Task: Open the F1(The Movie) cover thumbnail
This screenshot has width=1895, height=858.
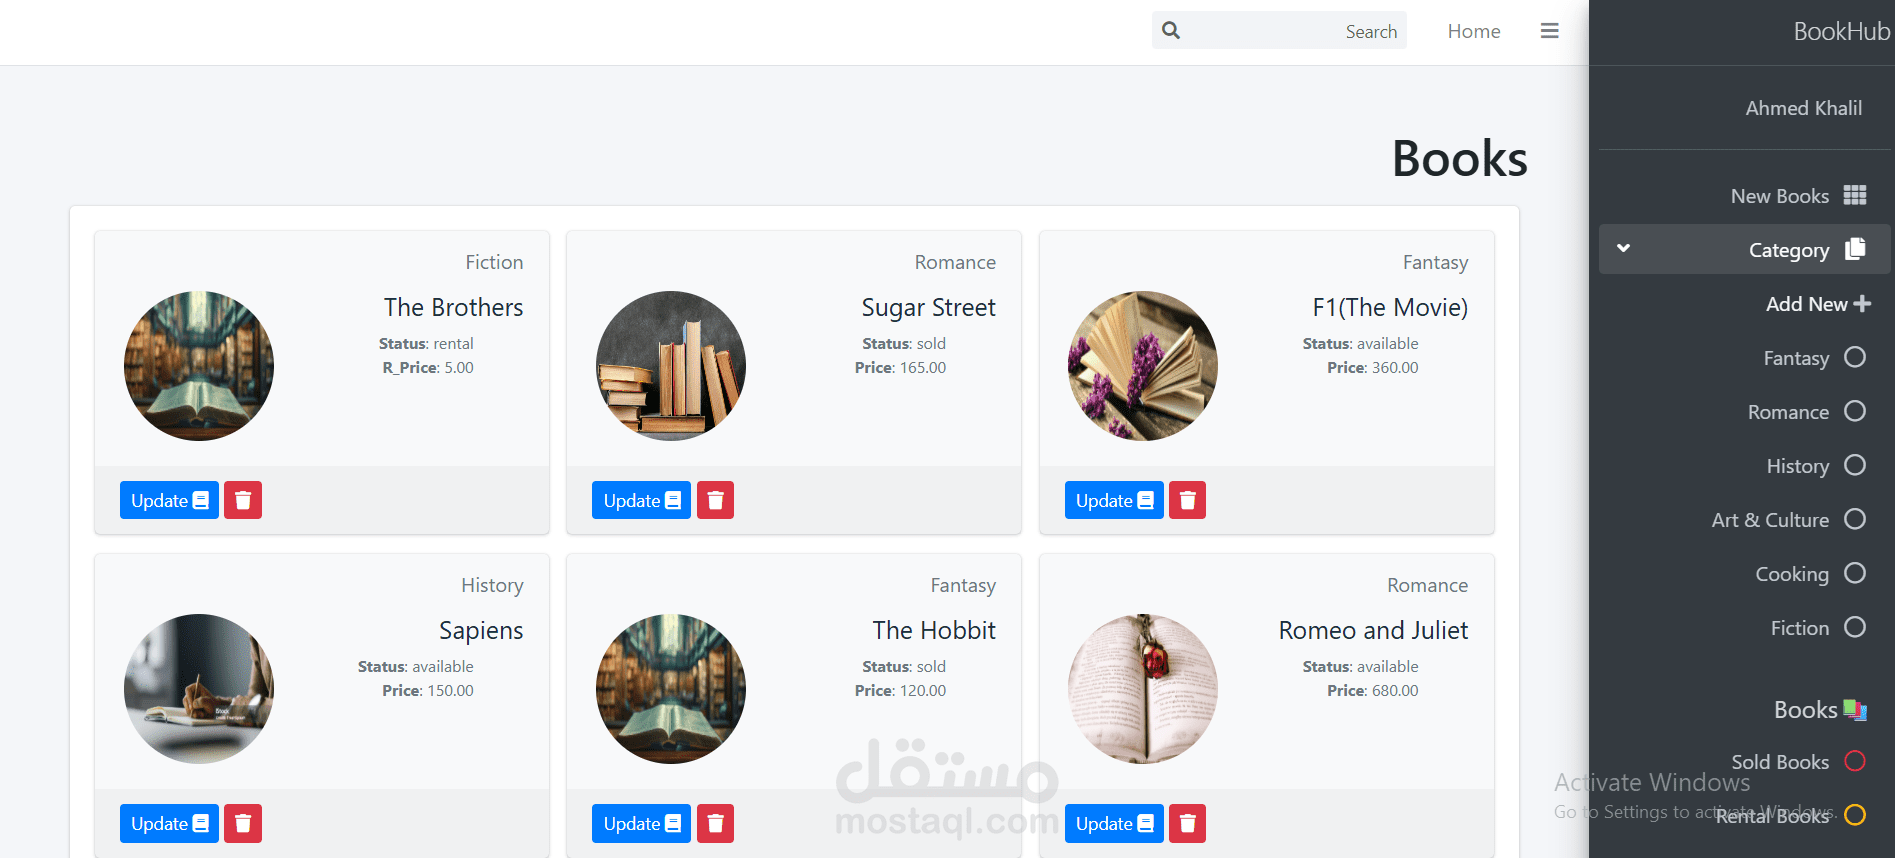Action: pyautogui.click(x=1143, y=366)
